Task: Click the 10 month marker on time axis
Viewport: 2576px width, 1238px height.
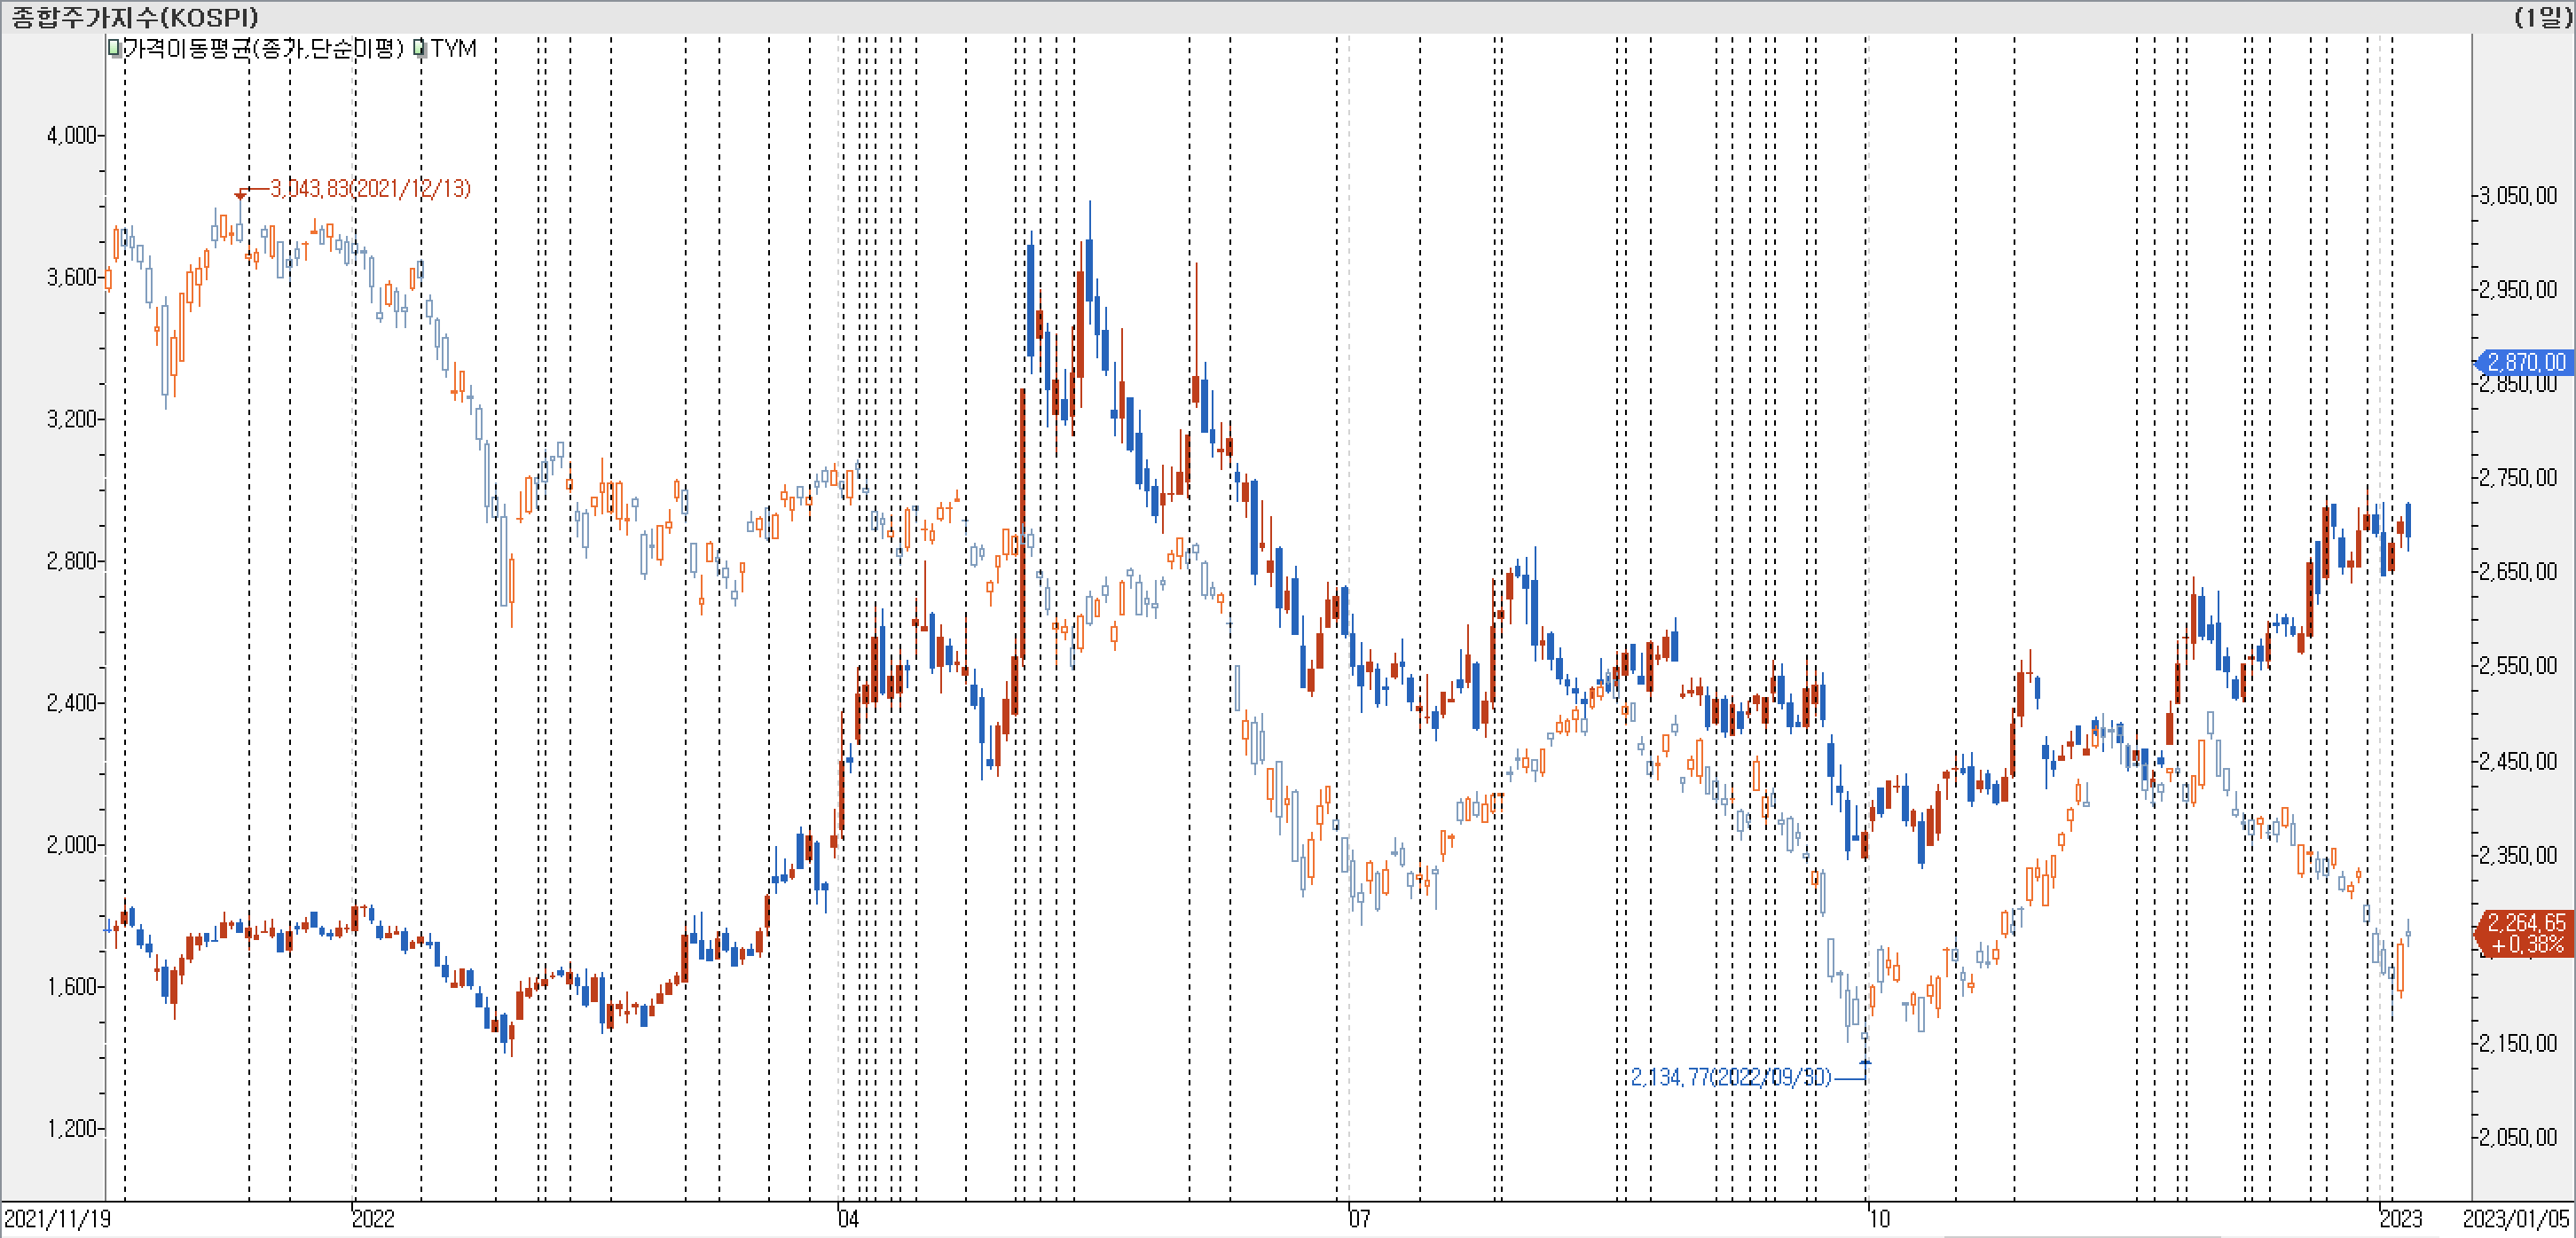Action: [1879, 1219]
